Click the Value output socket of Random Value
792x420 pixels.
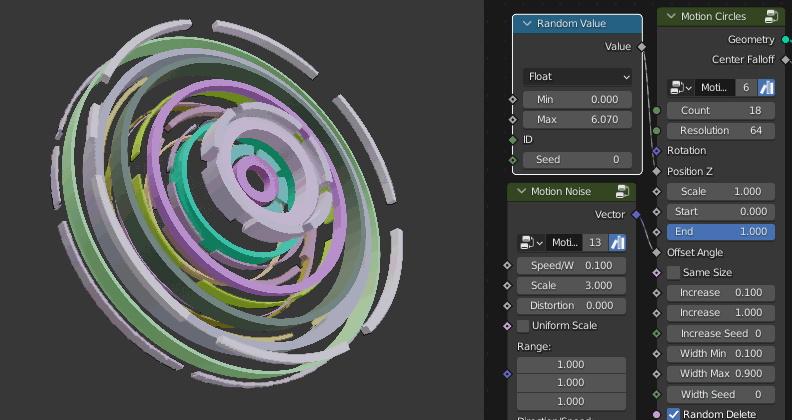click(641, 47)
